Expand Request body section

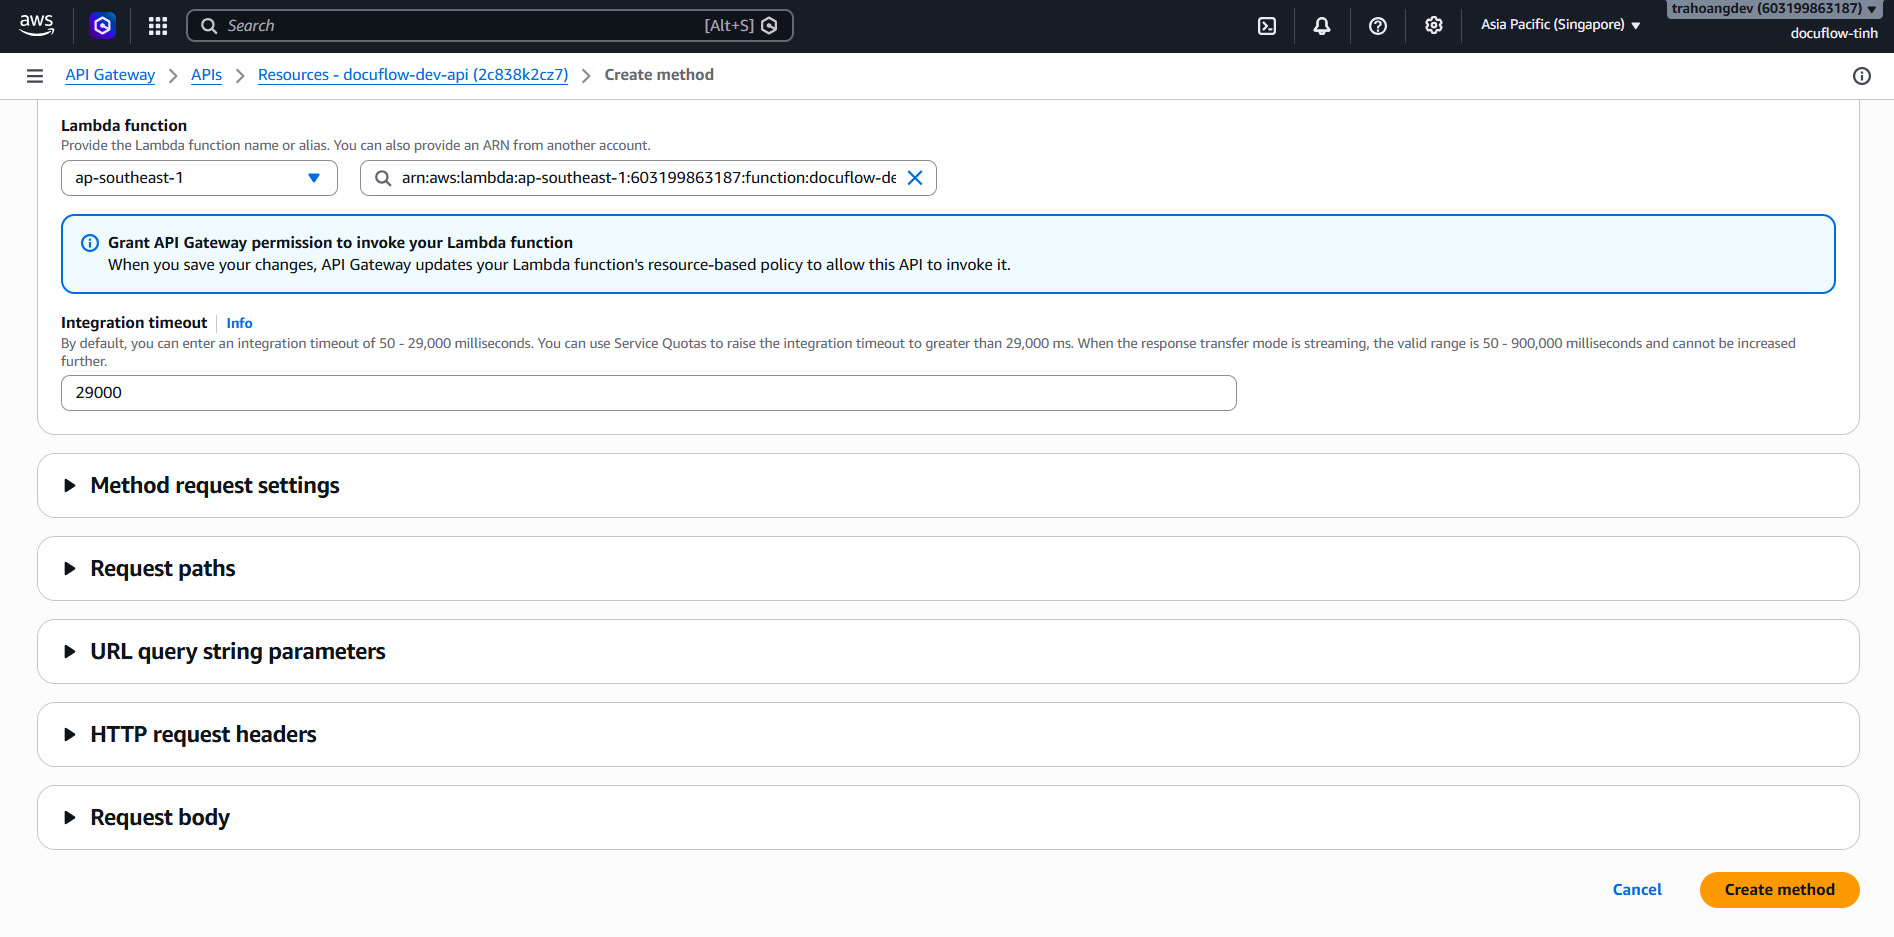948,818
